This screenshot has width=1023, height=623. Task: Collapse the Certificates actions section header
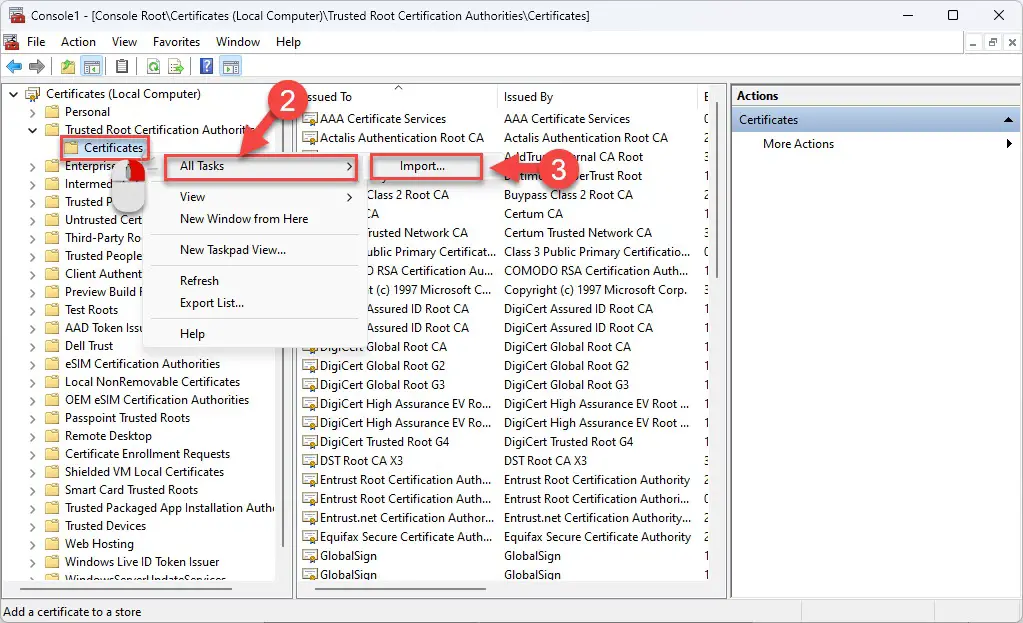click(1009, 120)
